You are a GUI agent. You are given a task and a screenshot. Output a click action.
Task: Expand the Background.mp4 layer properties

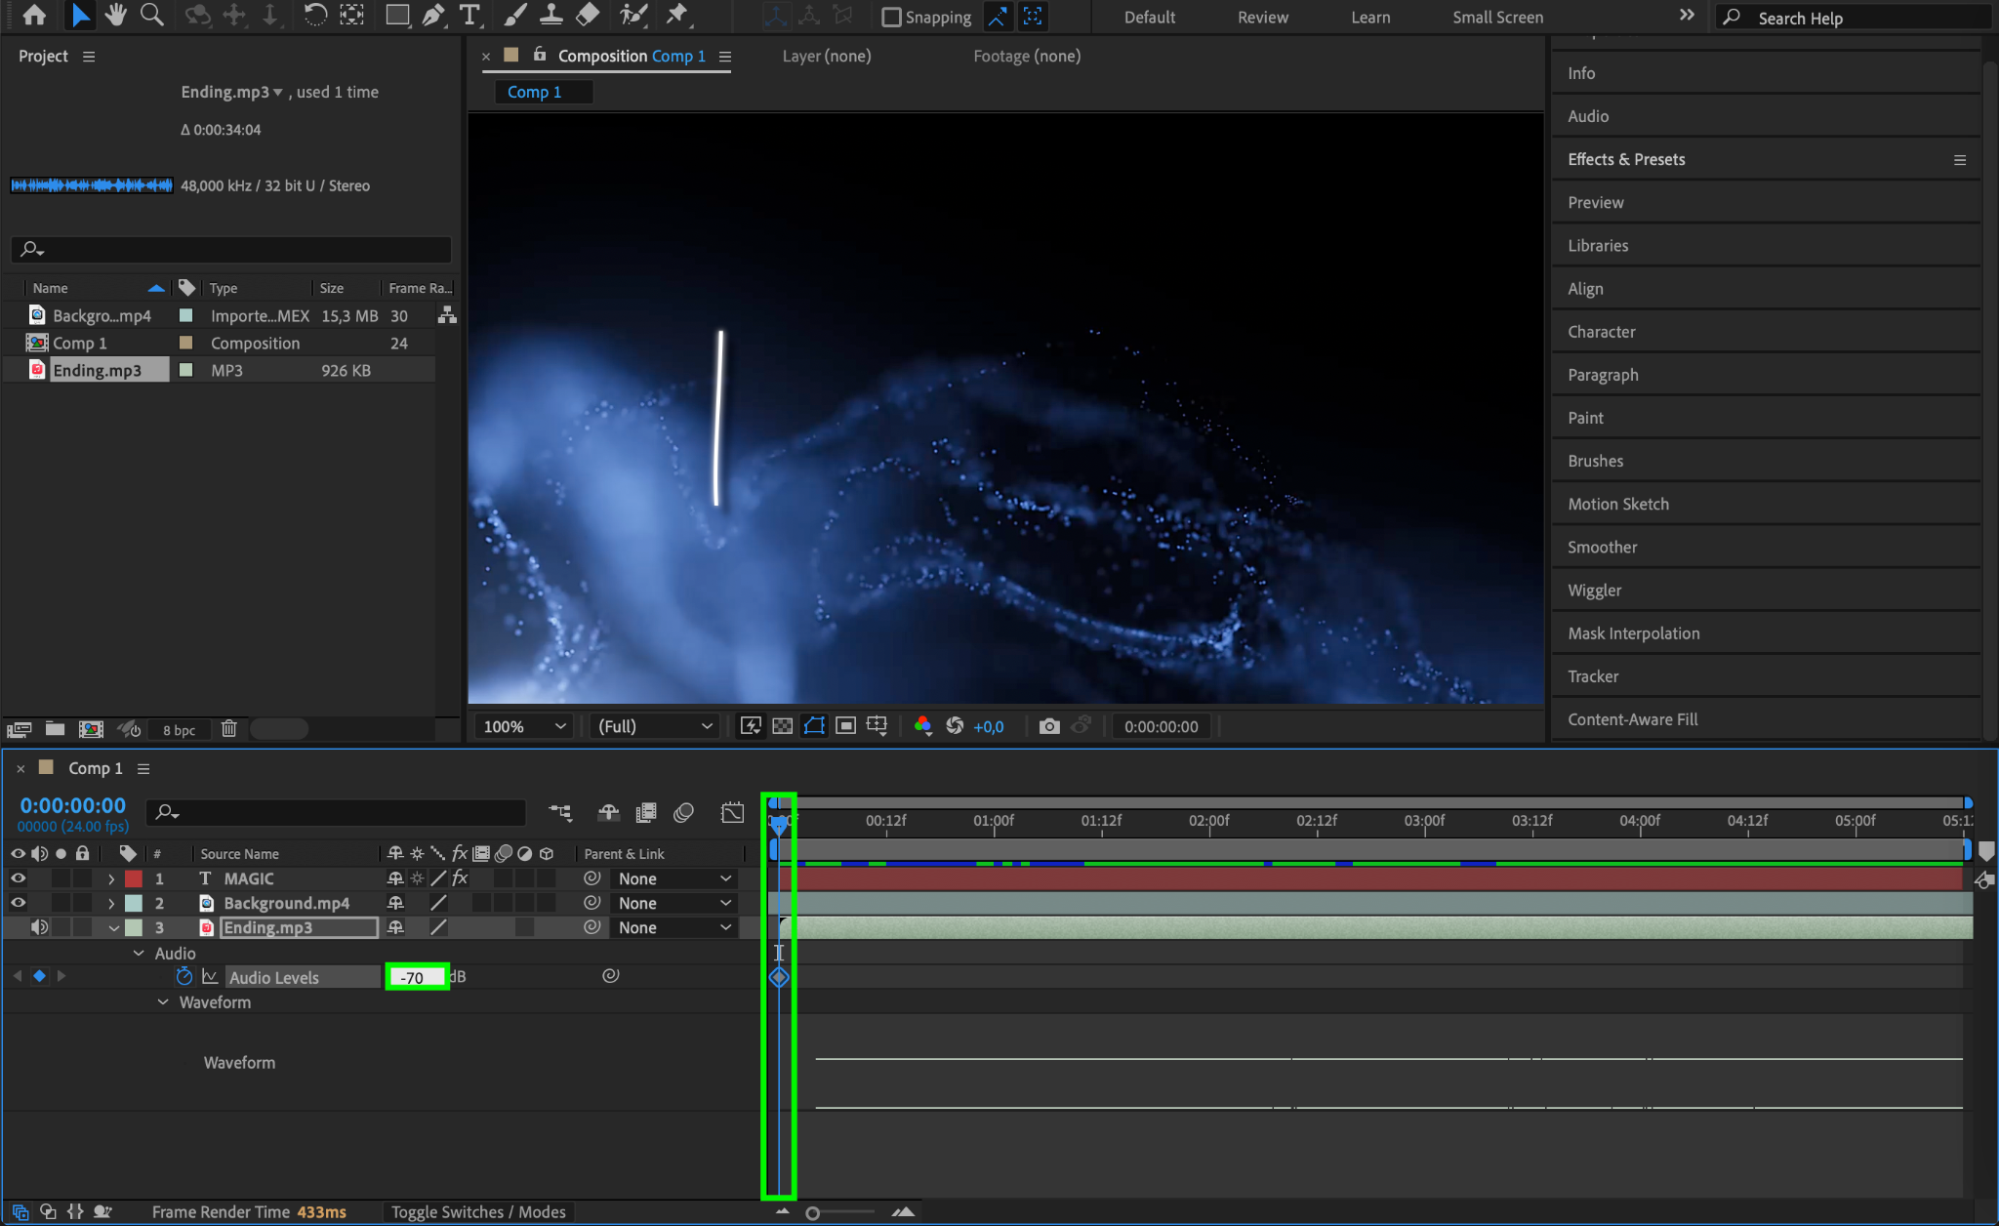111,903
